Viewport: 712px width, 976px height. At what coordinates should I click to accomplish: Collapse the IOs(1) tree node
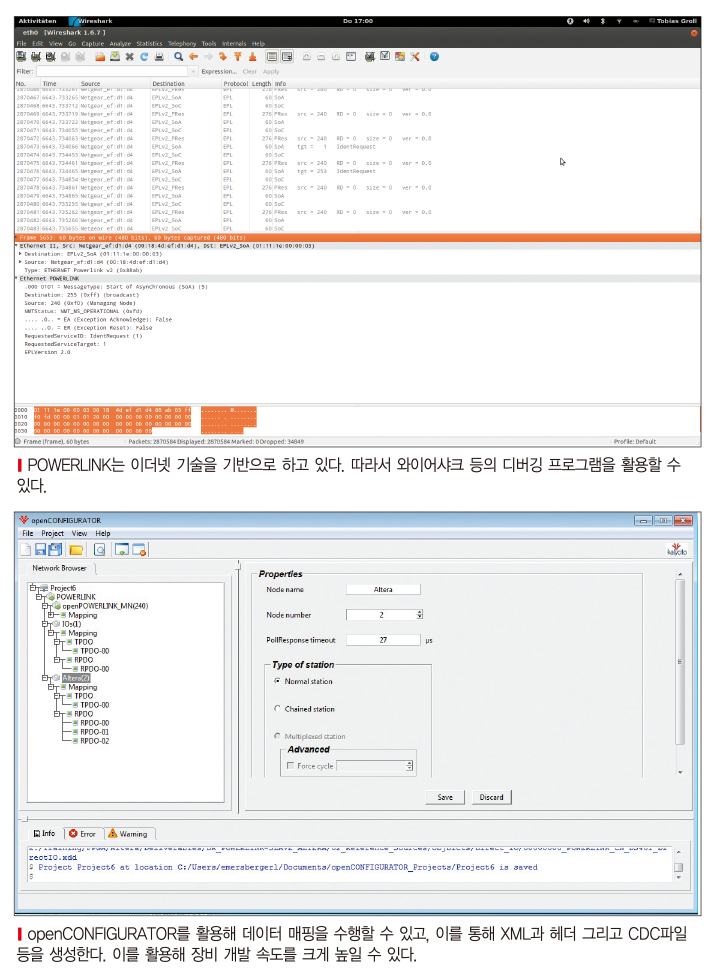click(45, 624)
